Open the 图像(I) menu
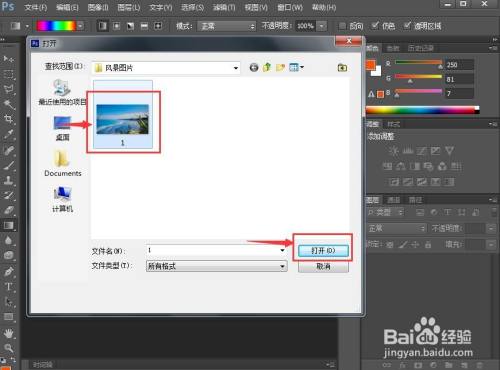The height and width of the screenshot is (370, 500). point(98,7)
